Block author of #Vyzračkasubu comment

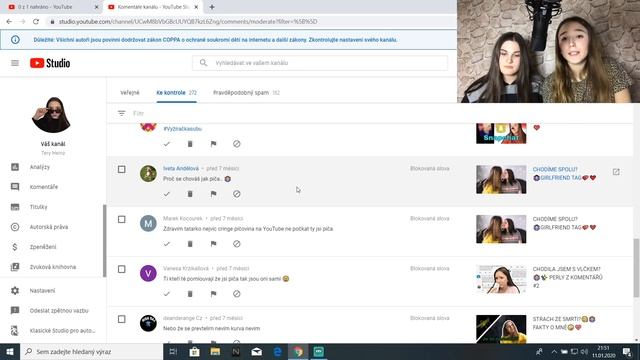237,144
